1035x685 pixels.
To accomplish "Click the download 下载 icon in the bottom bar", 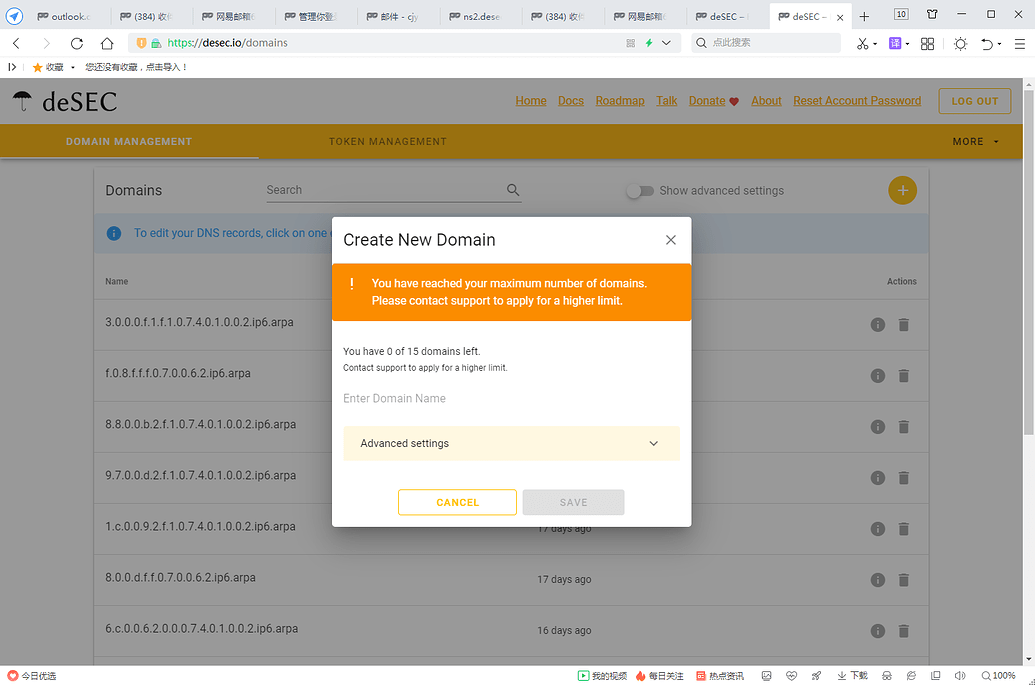I will 848,675.
